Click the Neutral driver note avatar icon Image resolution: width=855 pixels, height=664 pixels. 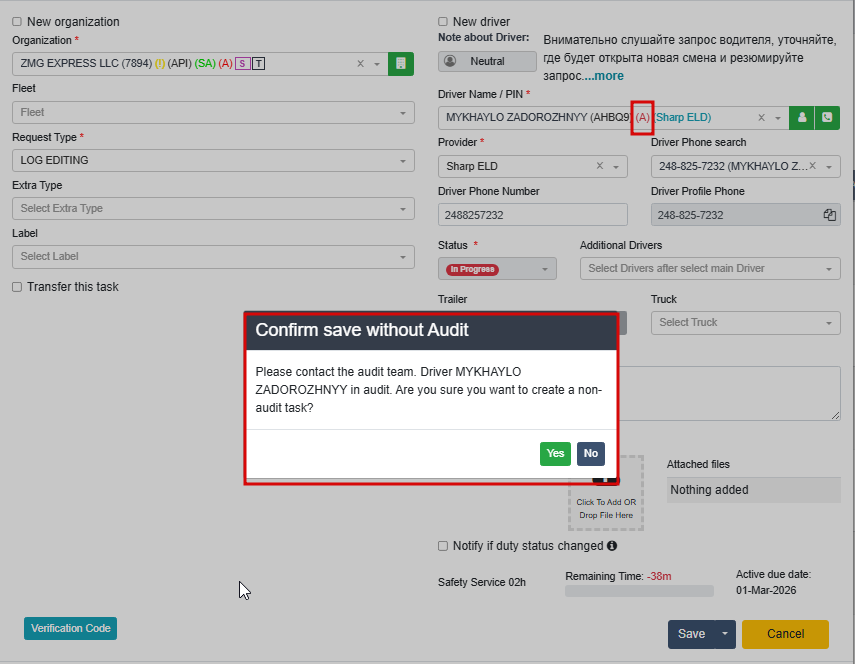[x=450, y=61]
